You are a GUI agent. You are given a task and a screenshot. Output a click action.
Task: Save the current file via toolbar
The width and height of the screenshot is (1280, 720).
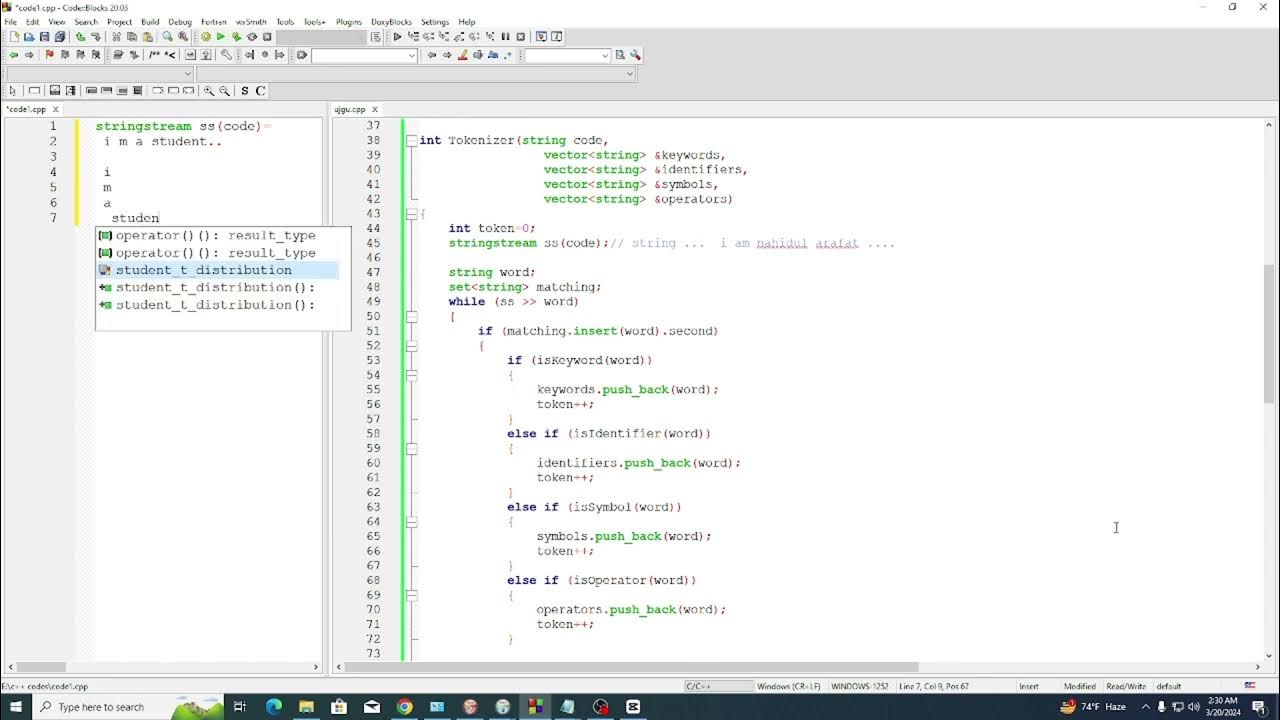click(44, 37)
